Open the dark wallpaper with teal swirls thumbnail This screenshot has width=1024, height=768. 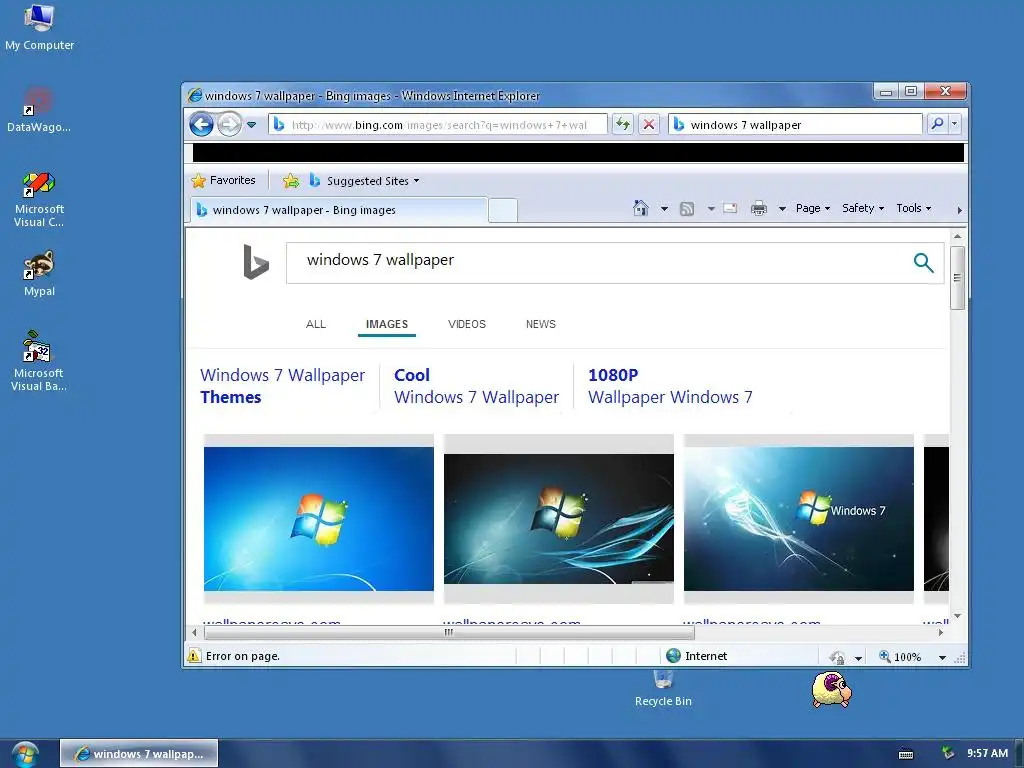(558, 519)
